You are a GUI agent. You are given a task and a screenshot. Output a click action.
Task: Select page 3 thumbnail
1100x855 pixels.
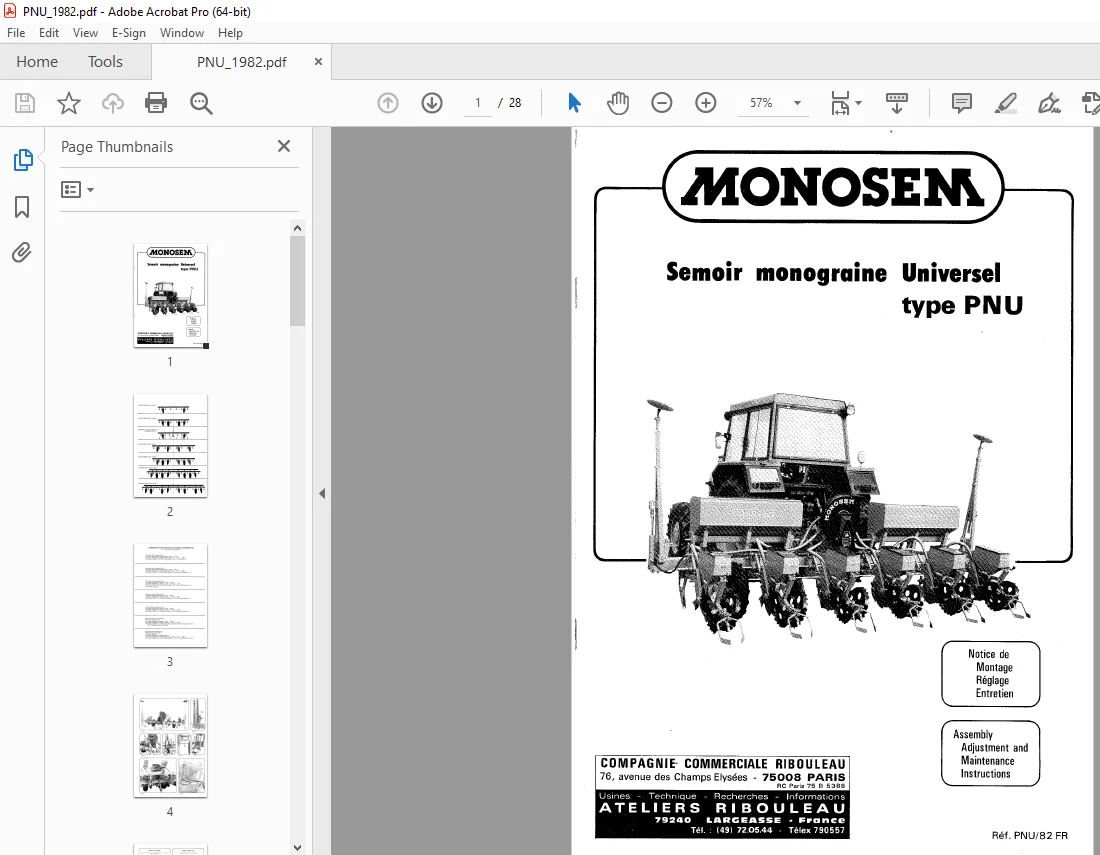click(170, 596)
